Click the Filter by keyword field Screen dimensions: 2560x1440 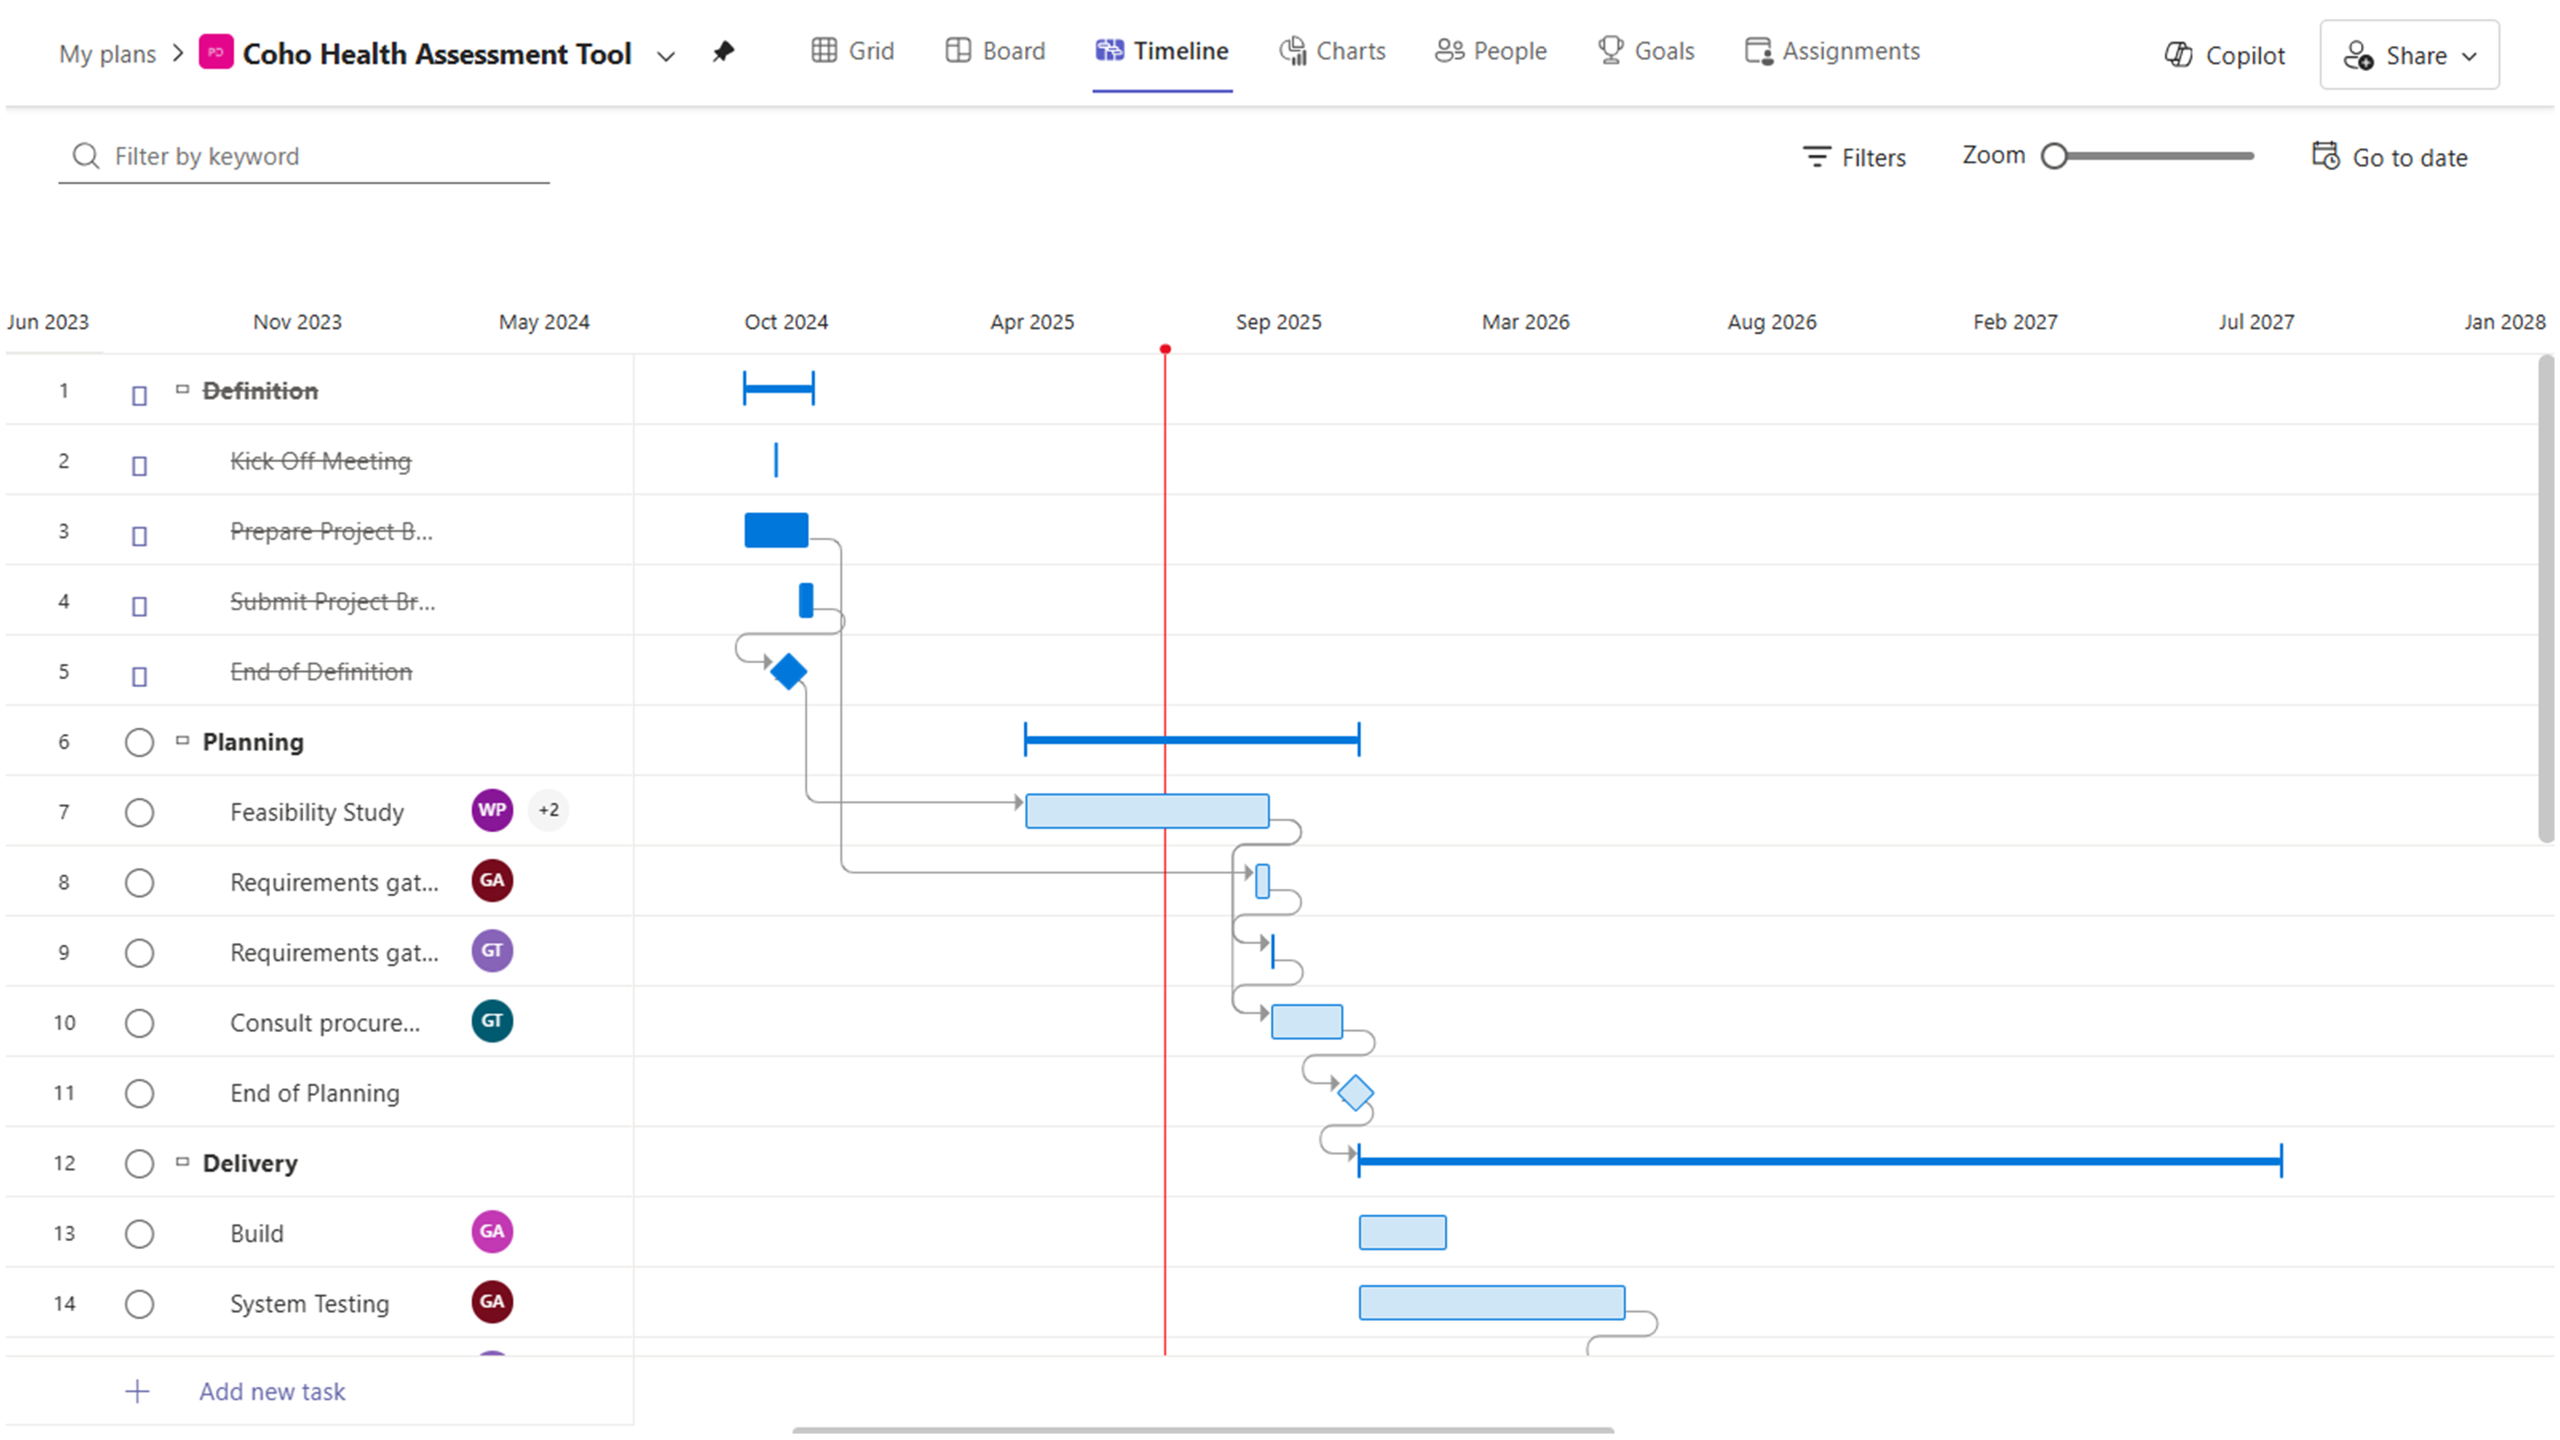point(320,156)
